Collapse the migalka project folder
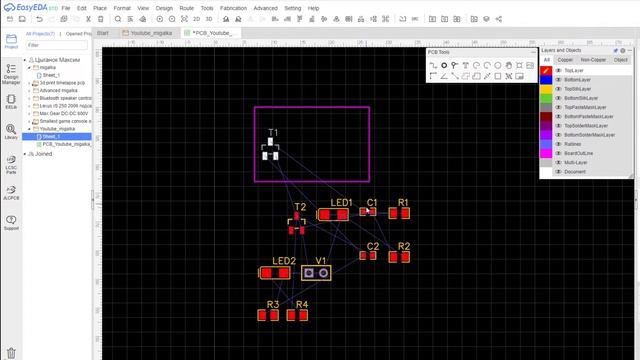 [29, 68]
